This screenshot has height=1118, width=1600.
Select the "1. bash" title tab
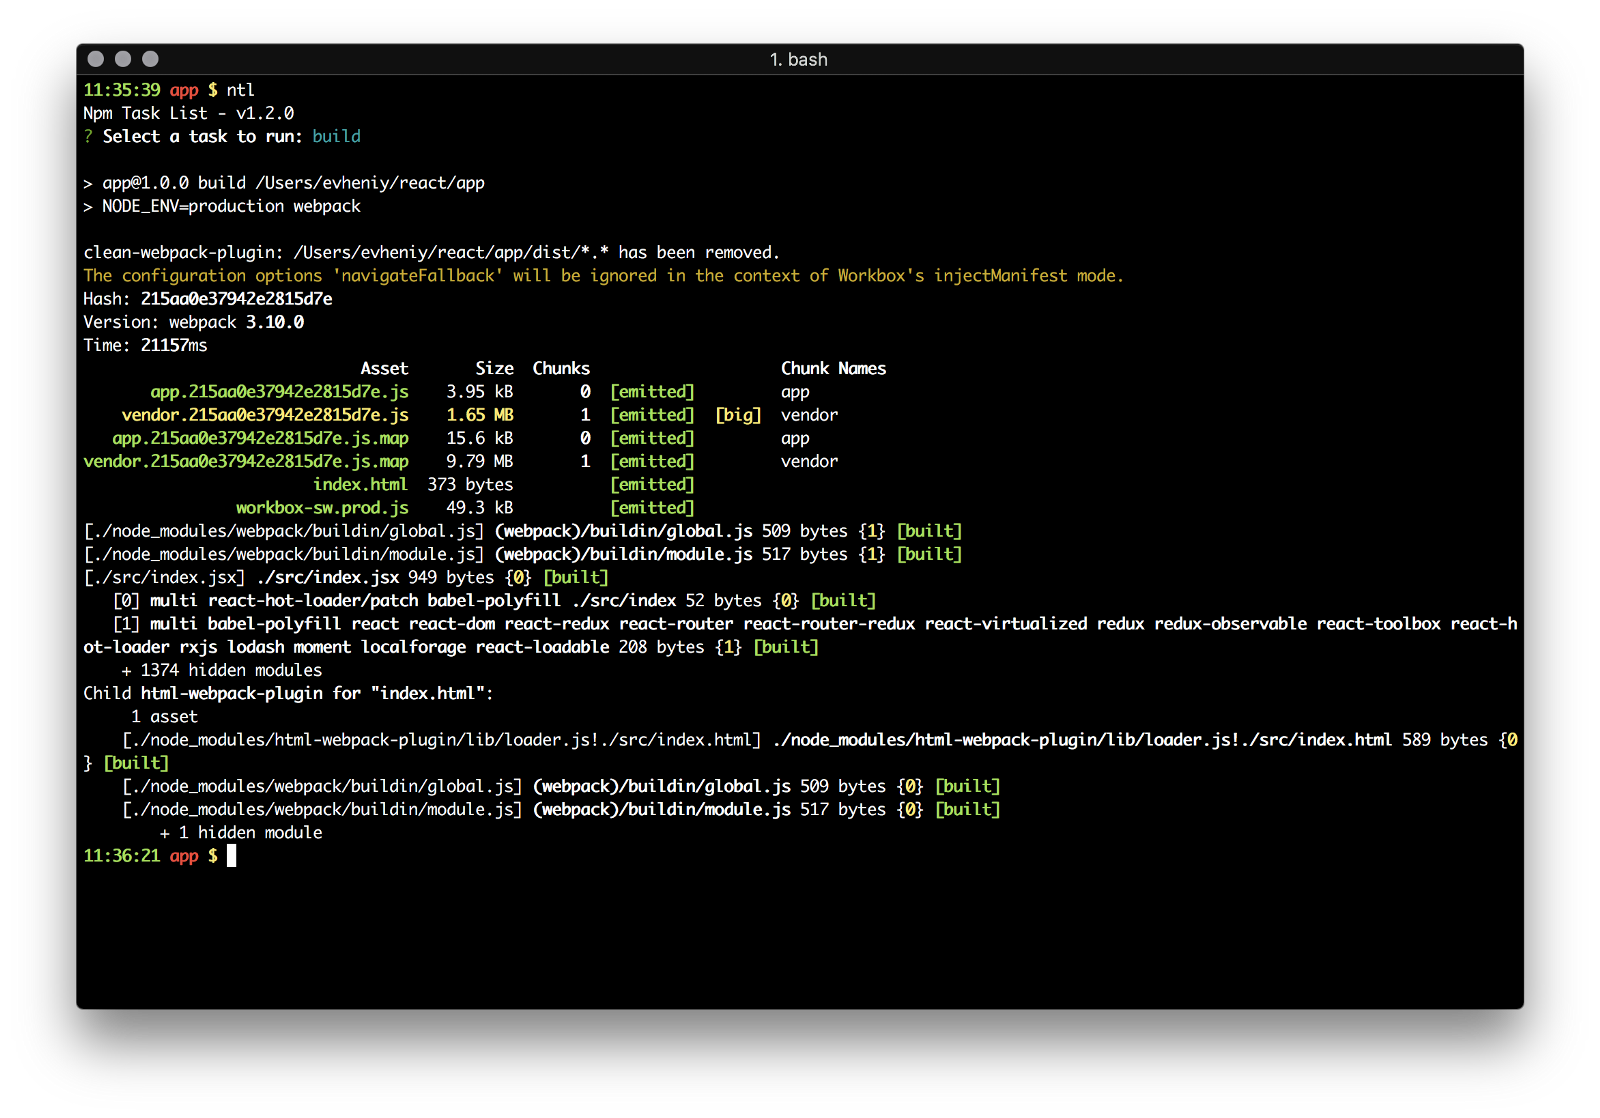(798, 60)
